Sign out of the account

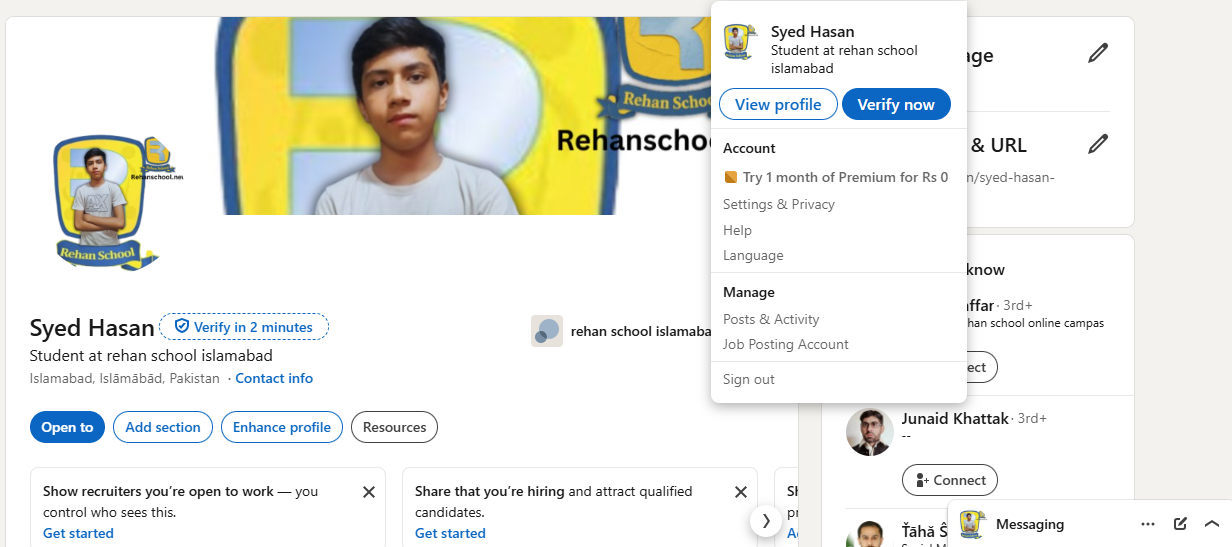tap(749, 379)
